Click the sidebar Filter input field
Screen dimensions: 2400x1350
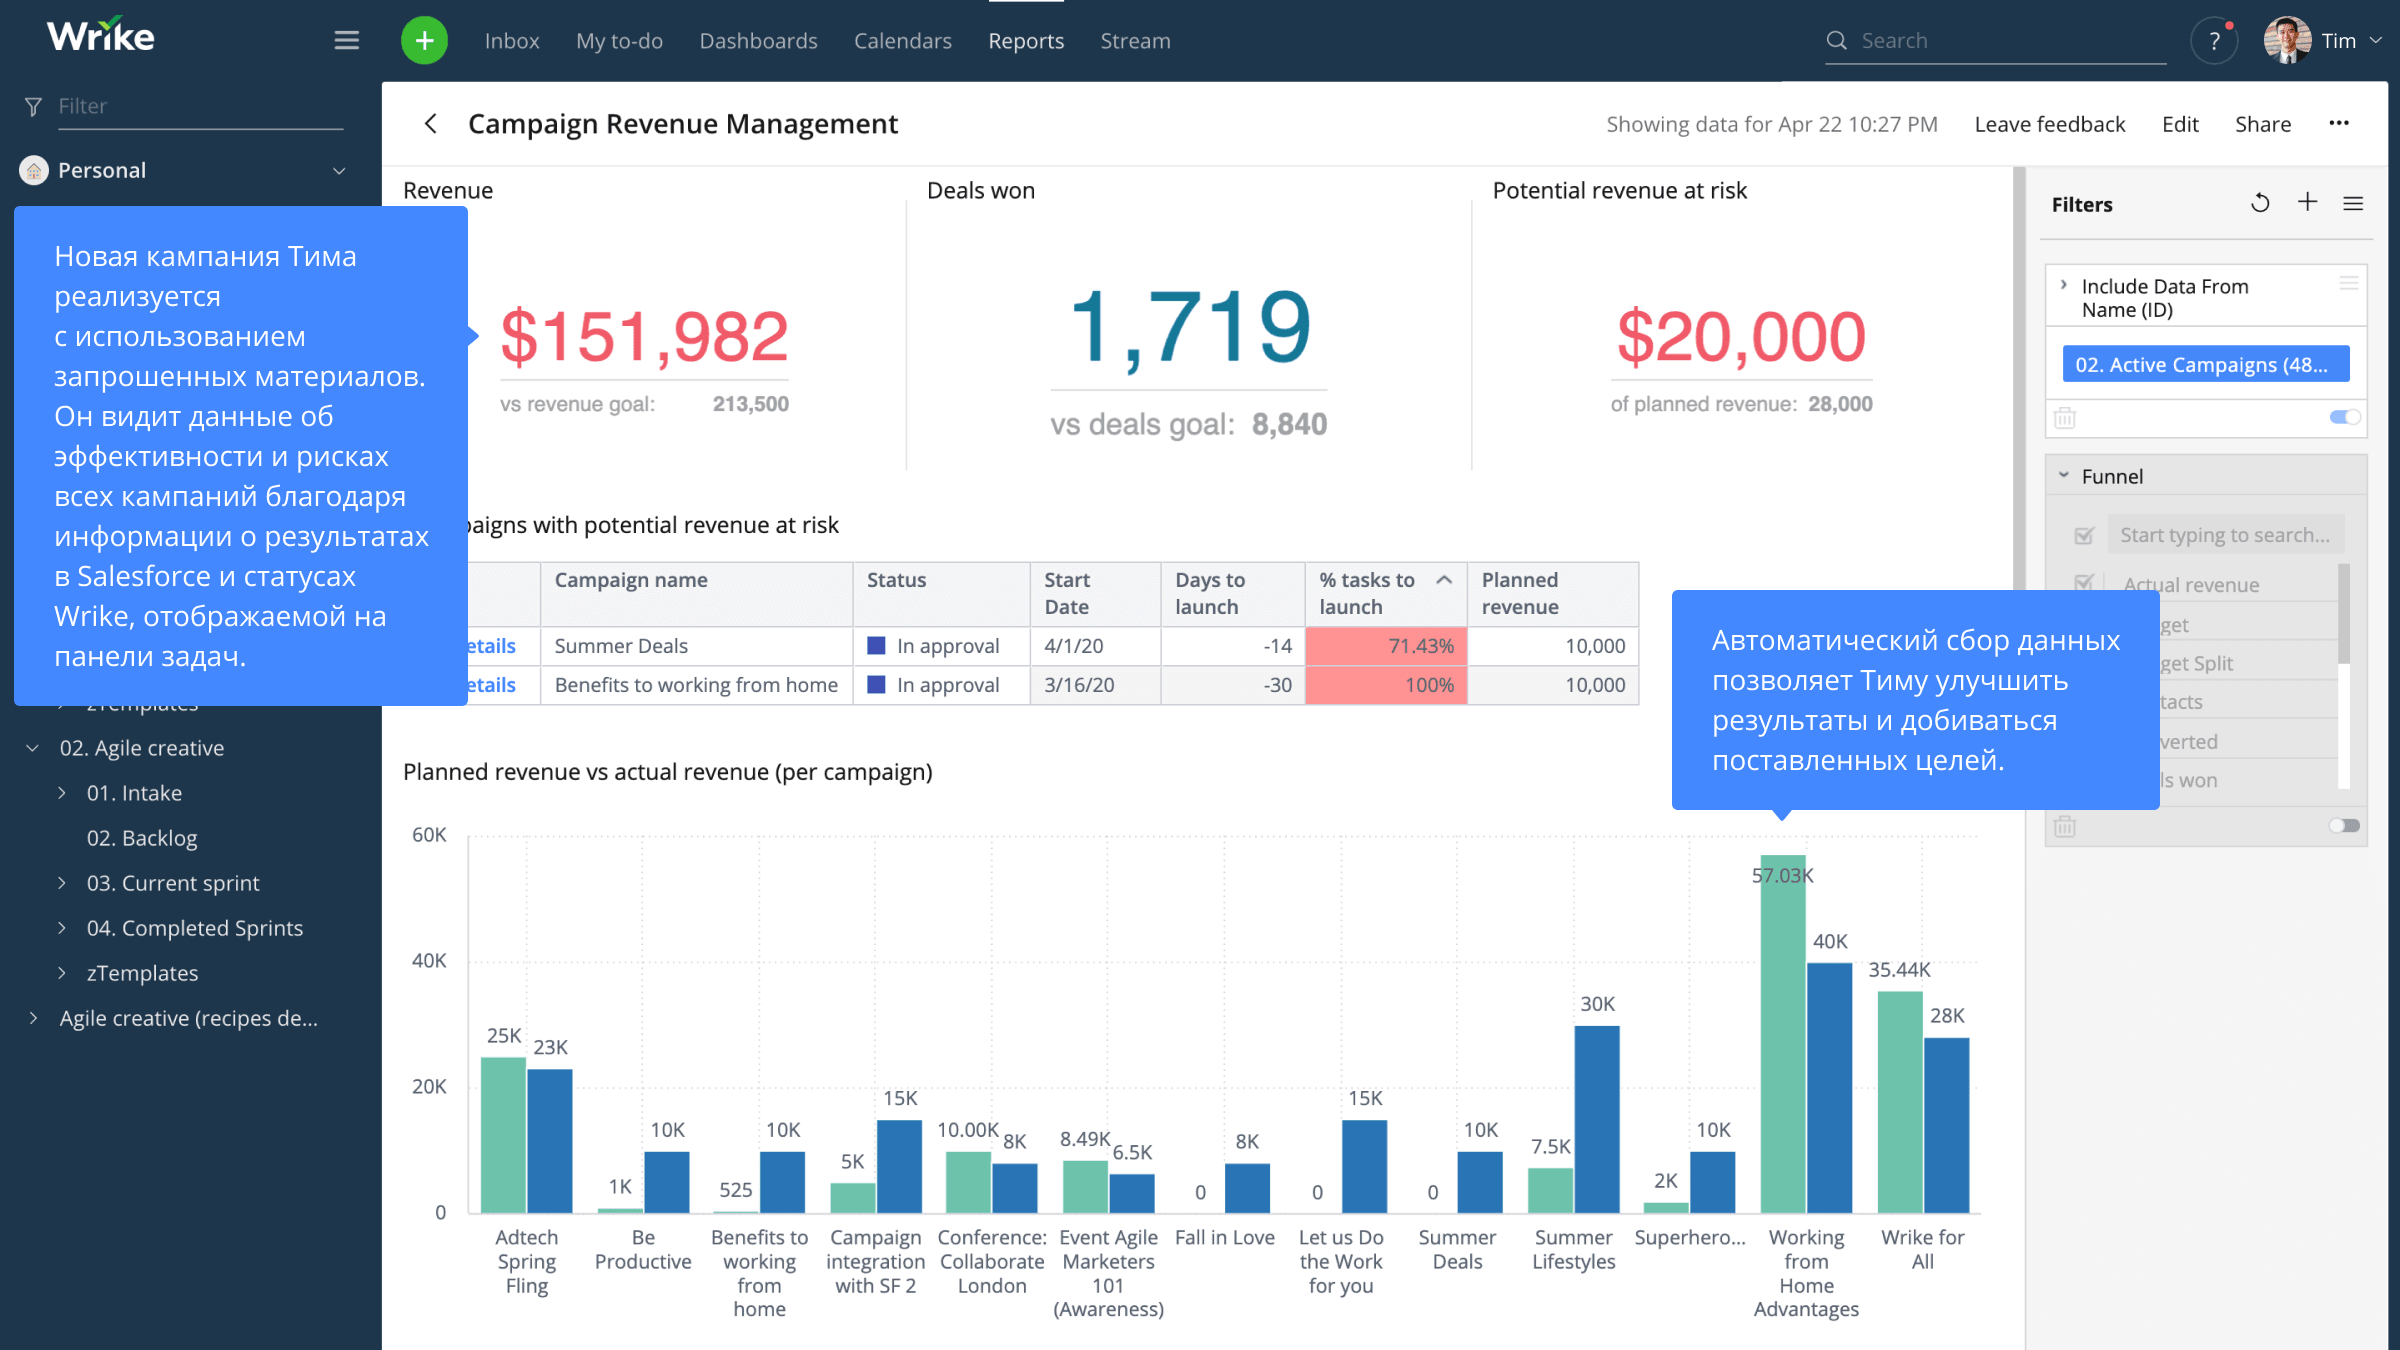point(198,106)
